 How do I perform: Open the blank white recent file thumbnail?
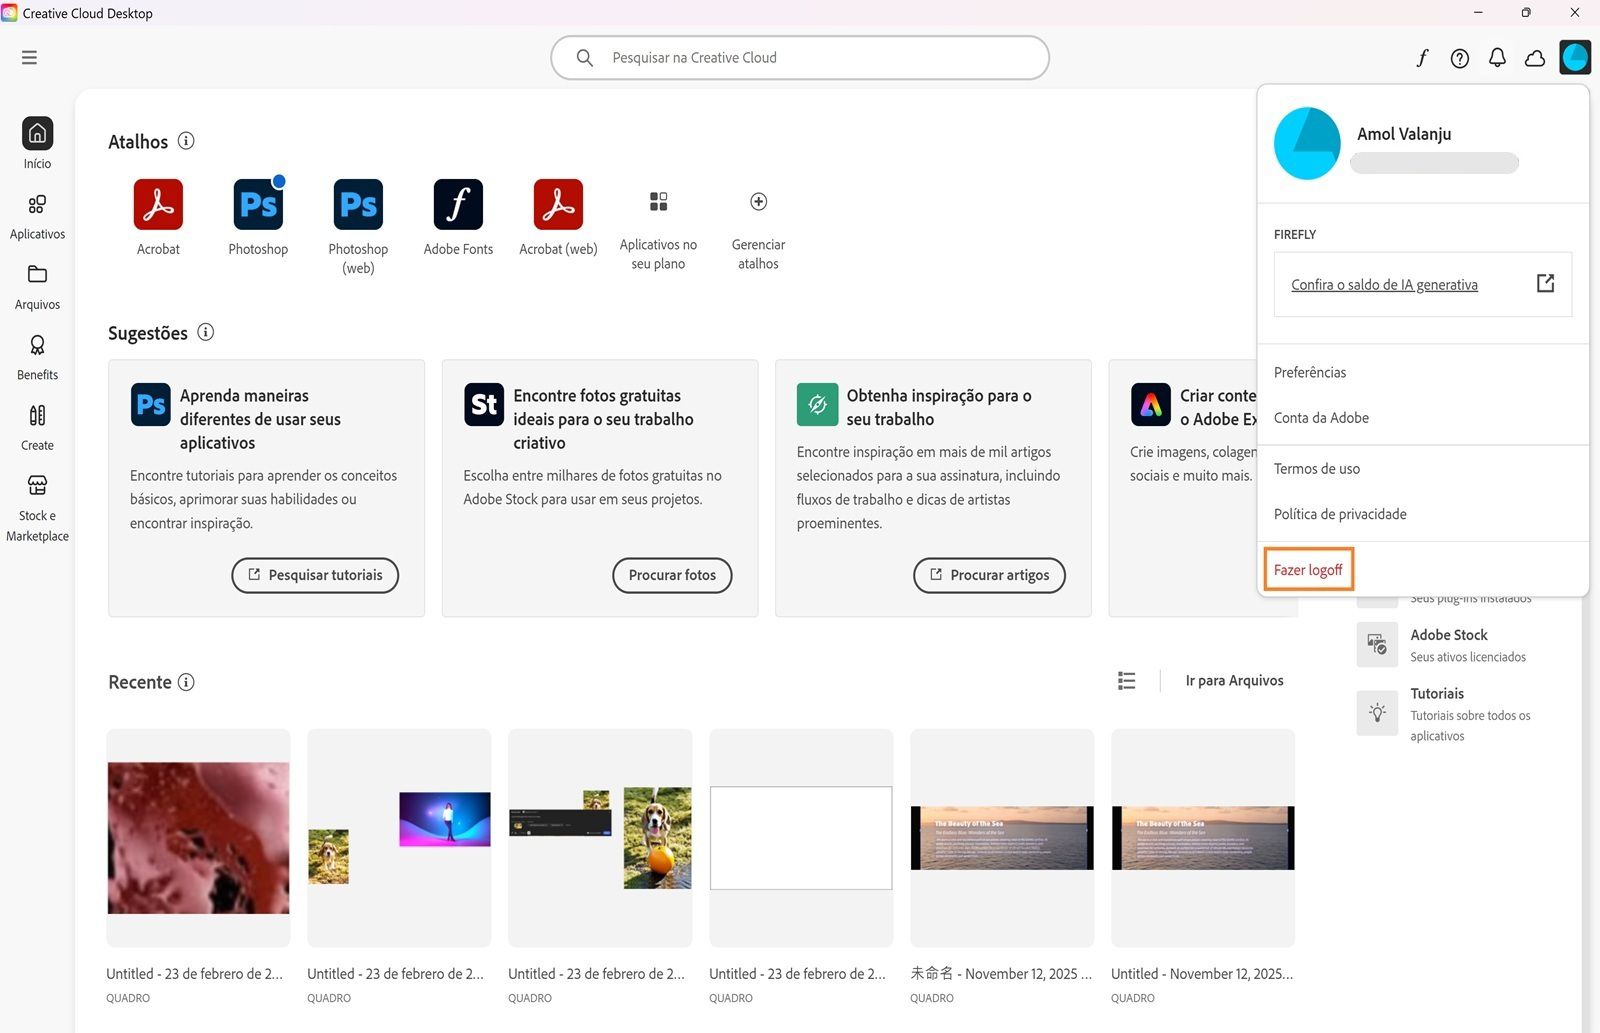point(801,838)
